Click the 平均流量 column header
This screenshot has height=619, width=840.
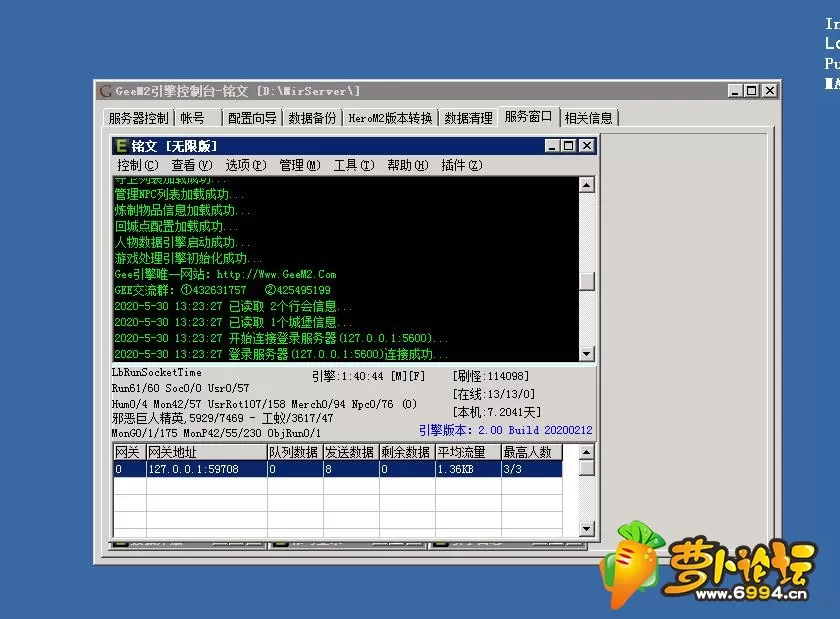coord(468,452)
